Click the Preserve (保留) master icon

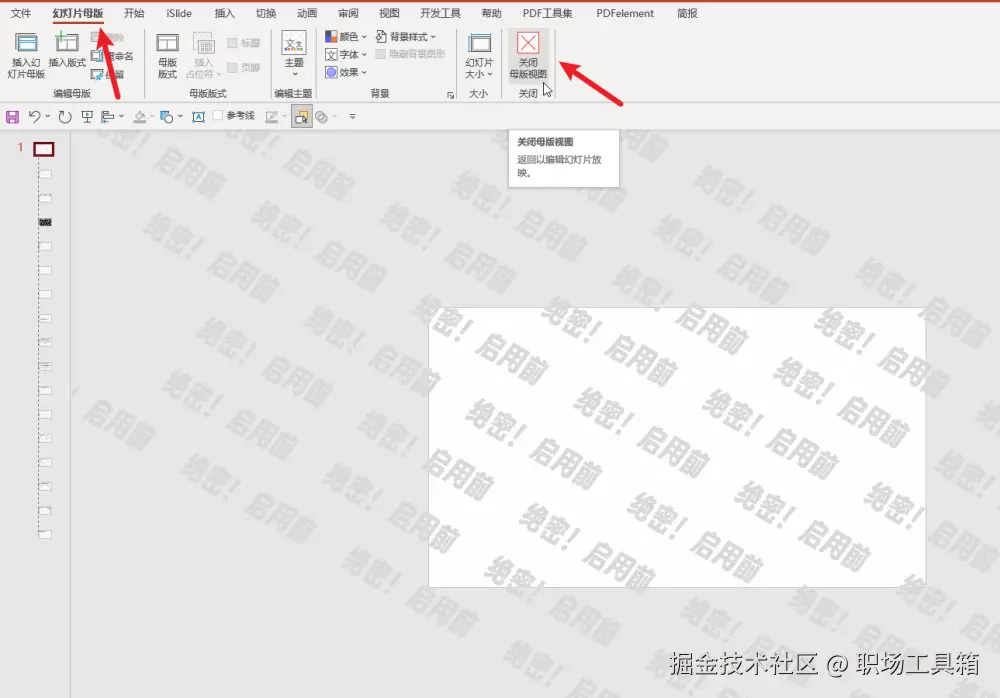click(x=97, y=75)
